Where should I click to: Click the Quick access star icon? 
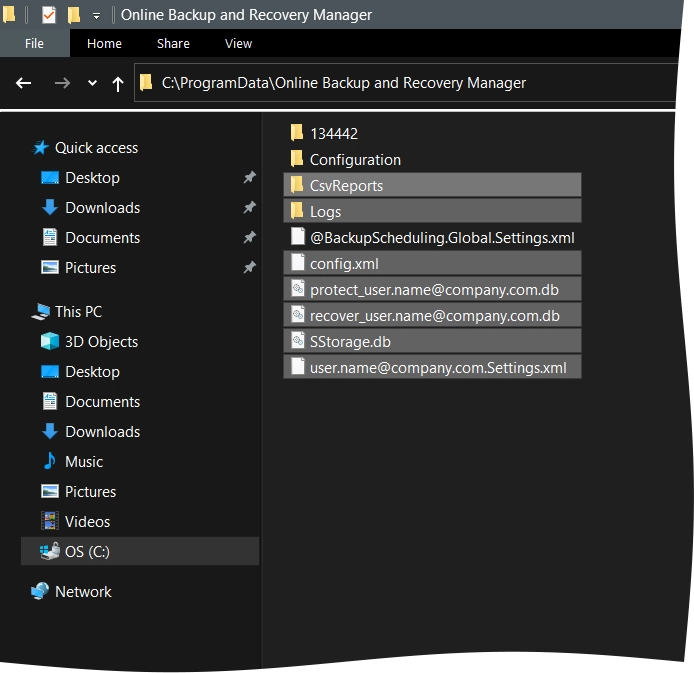[x=41, y=148]
